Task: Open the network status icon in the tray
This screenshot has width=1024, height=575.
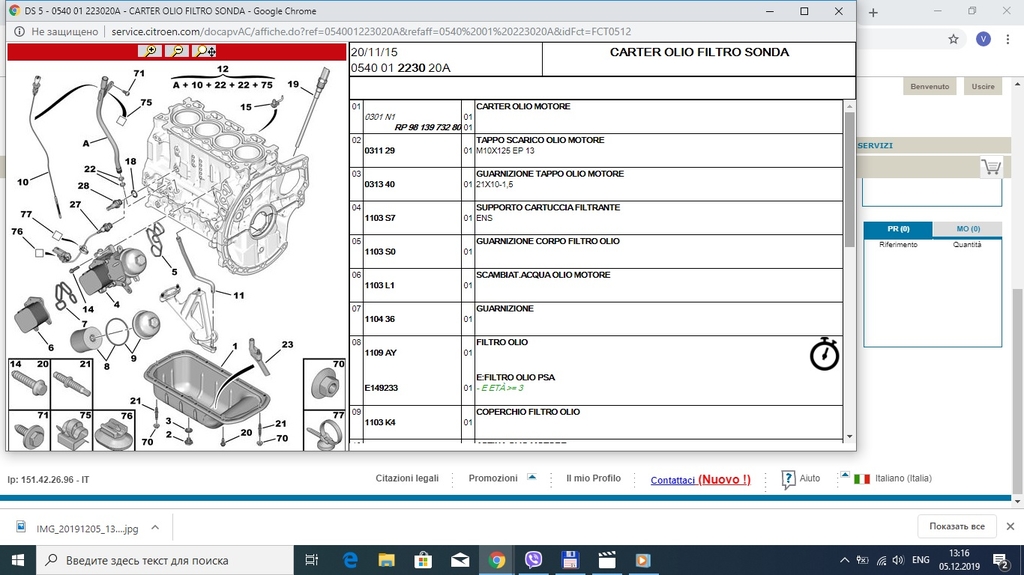Action: click(881, 560)
